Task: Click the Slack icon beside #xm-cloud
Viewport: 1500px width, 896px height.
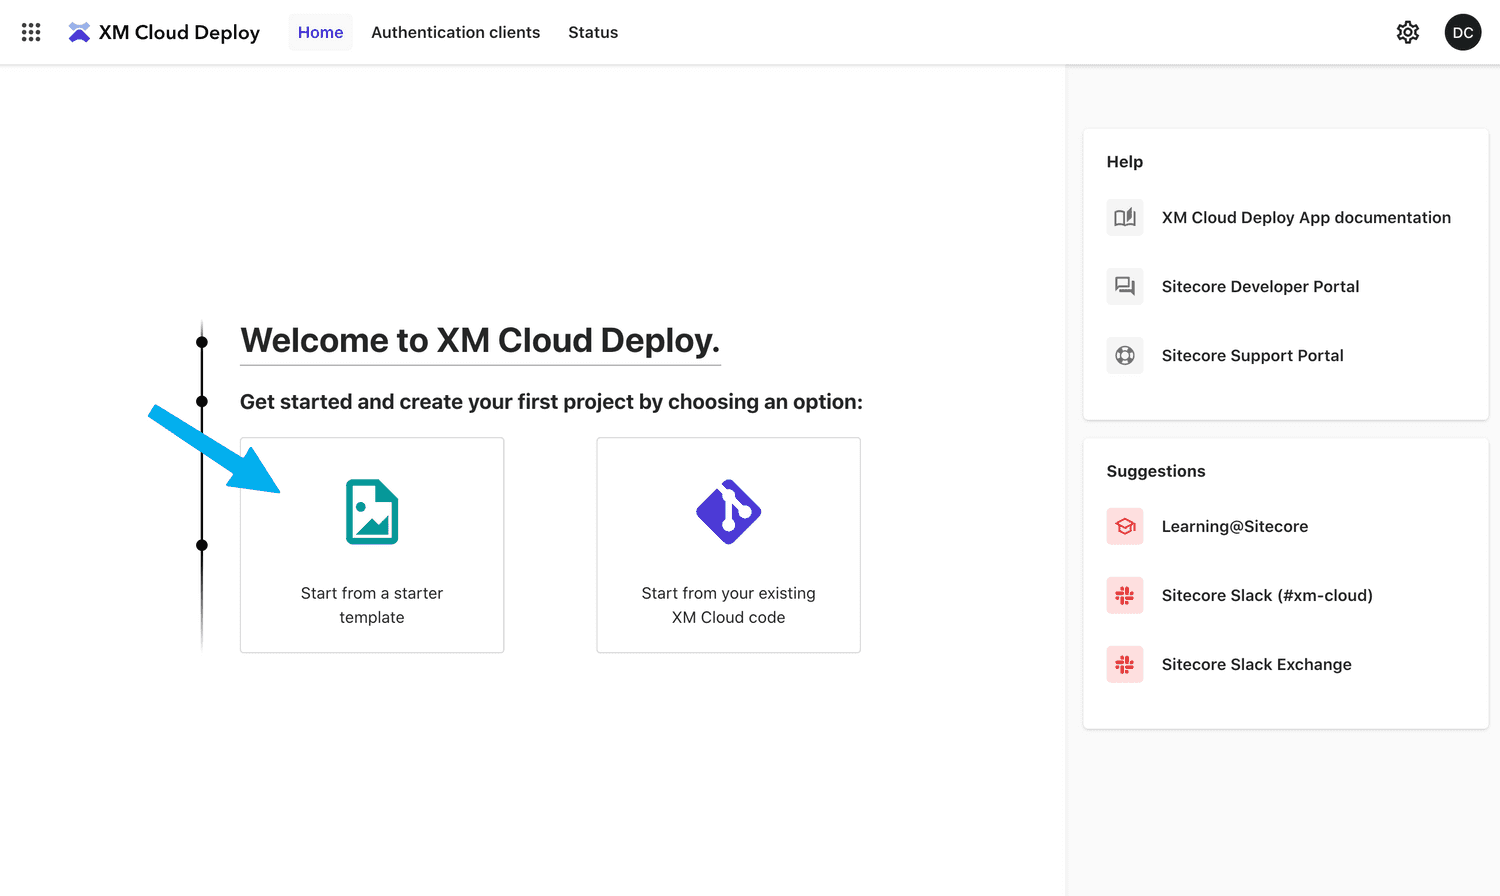Action: (x=1125, y=595)
